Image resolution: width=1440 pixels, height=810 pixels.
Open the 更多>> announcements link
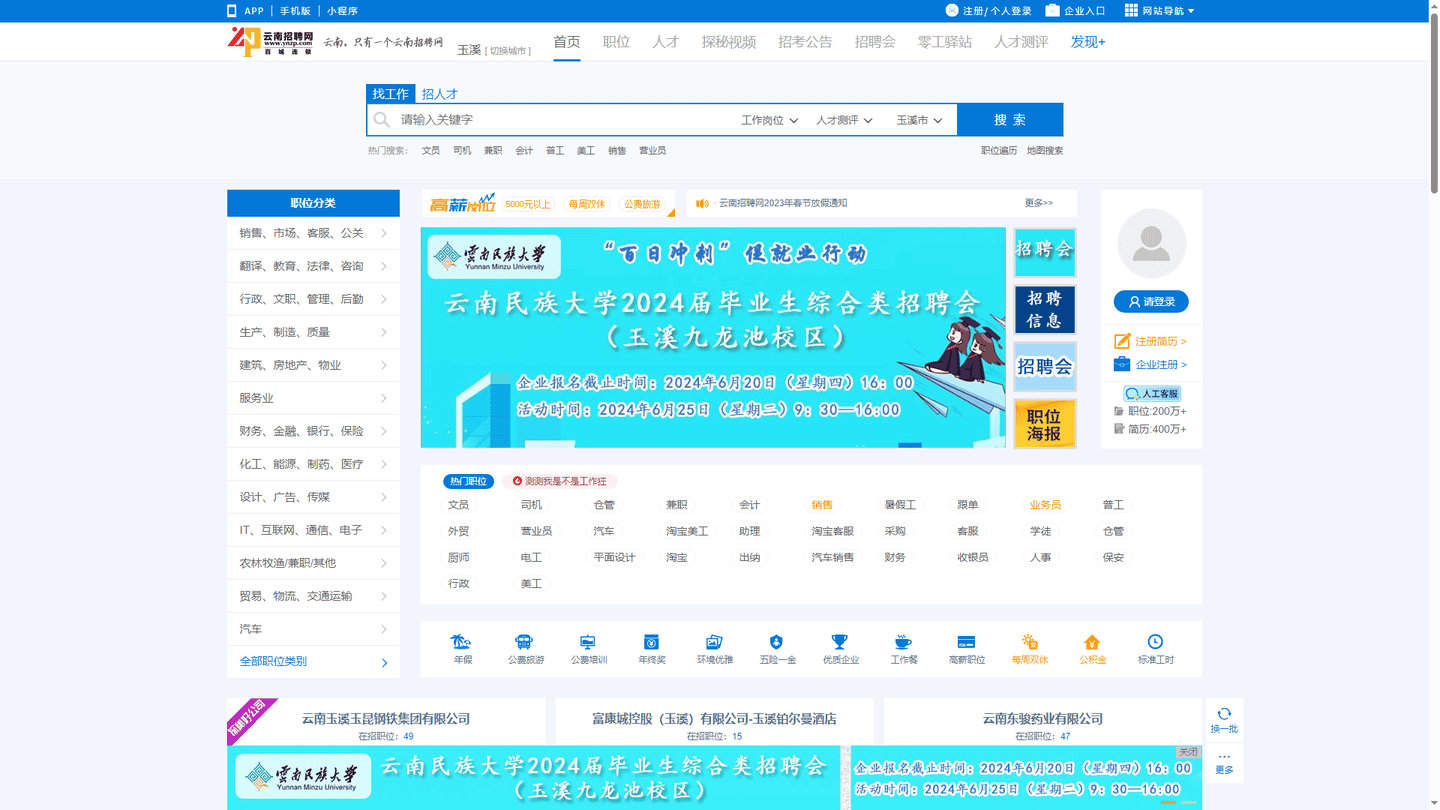point(1039,203)
